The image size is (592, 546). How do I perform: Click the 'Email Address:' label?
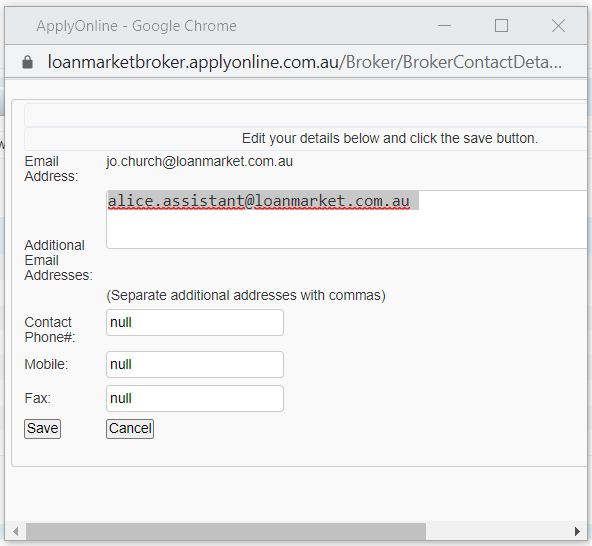(x=51, y=169)
